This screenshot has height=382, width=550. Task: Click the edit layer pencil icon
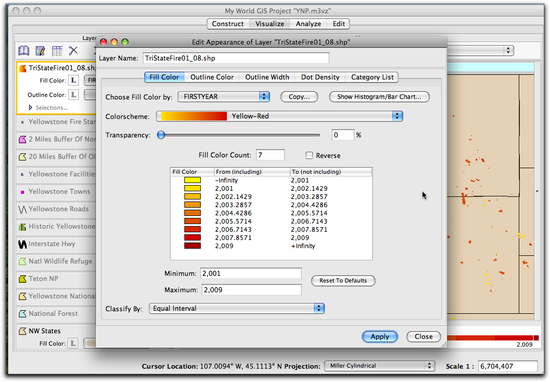40,51
